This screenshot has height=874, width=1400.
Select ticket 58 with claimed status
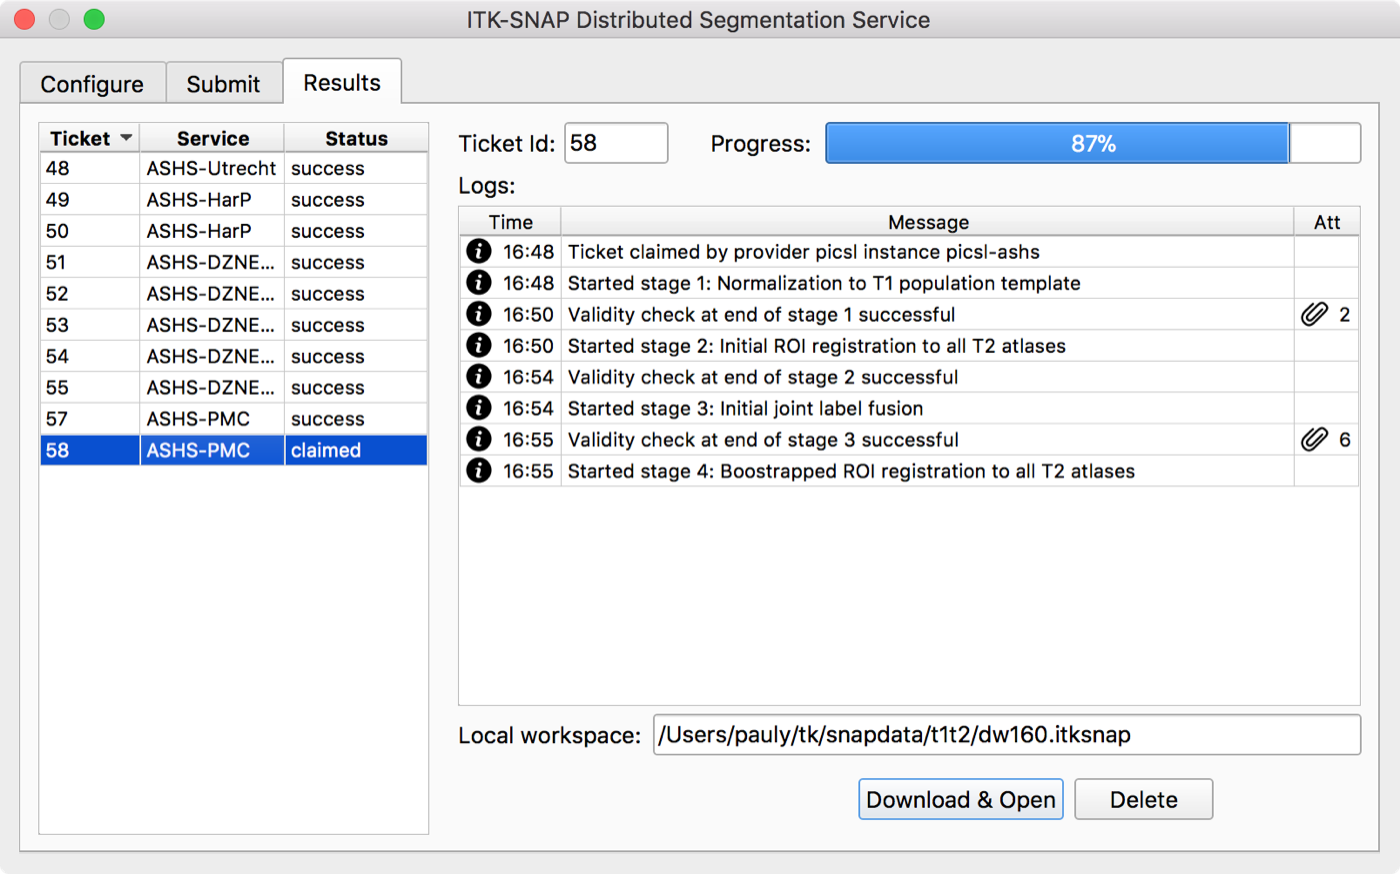point(234,450)
